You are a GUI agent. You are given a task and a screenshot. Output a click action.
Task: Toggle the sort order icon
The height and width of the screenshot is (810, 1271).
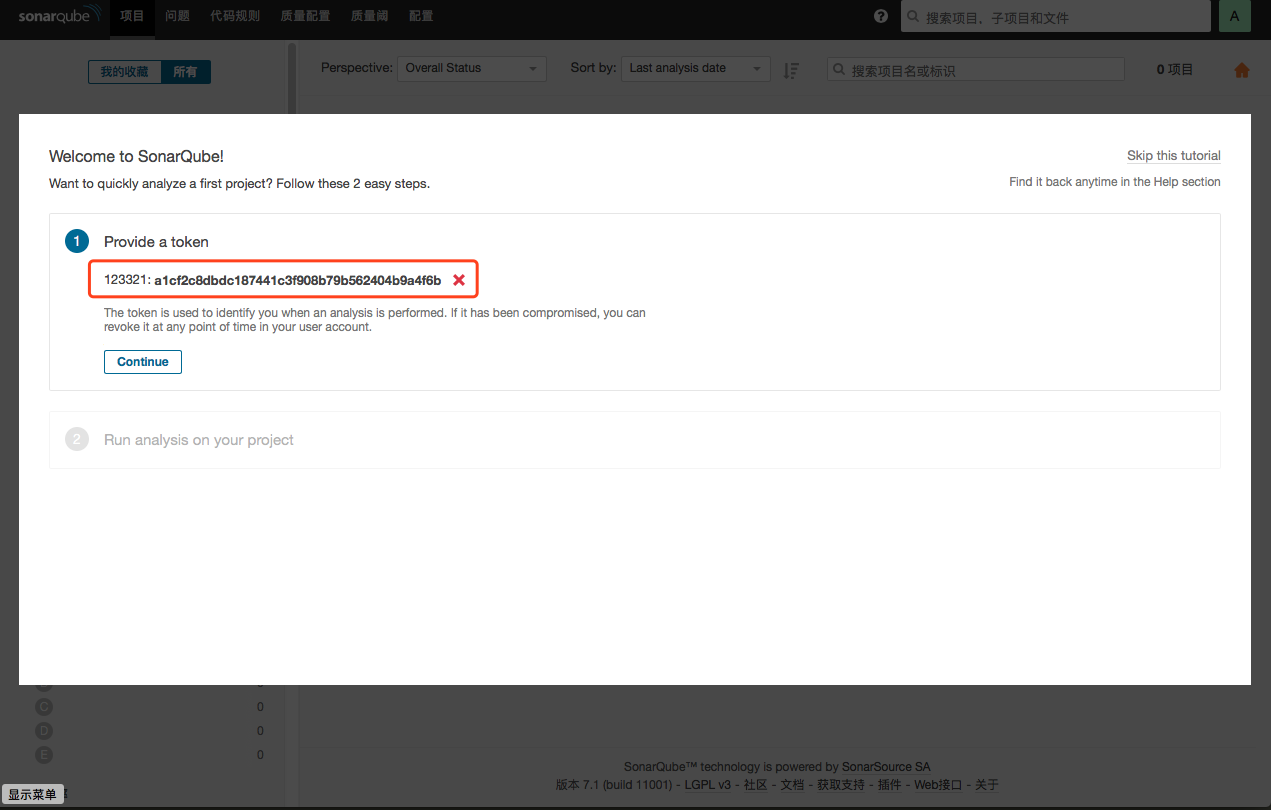[x=791, y=70]
